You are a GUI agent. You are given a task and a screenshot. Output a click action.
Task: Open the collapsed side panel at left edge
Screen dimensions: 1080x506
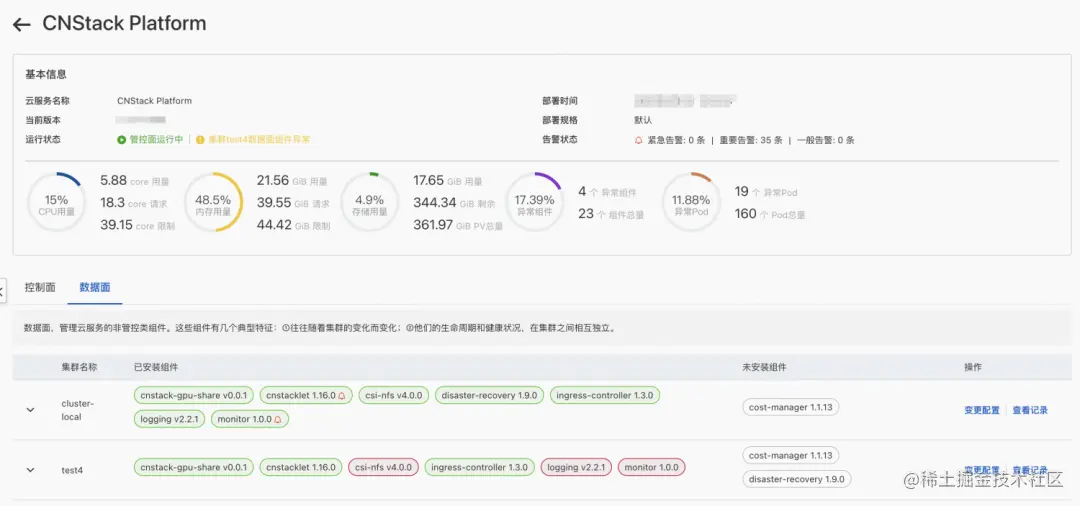(x=2, y=291)
